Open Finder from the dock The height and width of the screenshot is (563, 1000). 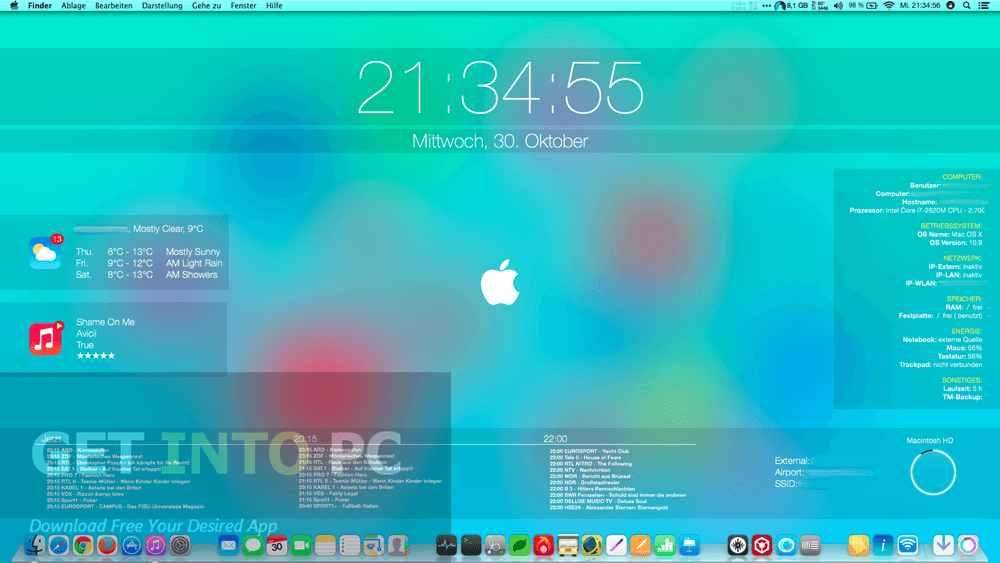(x=34, y=545)
